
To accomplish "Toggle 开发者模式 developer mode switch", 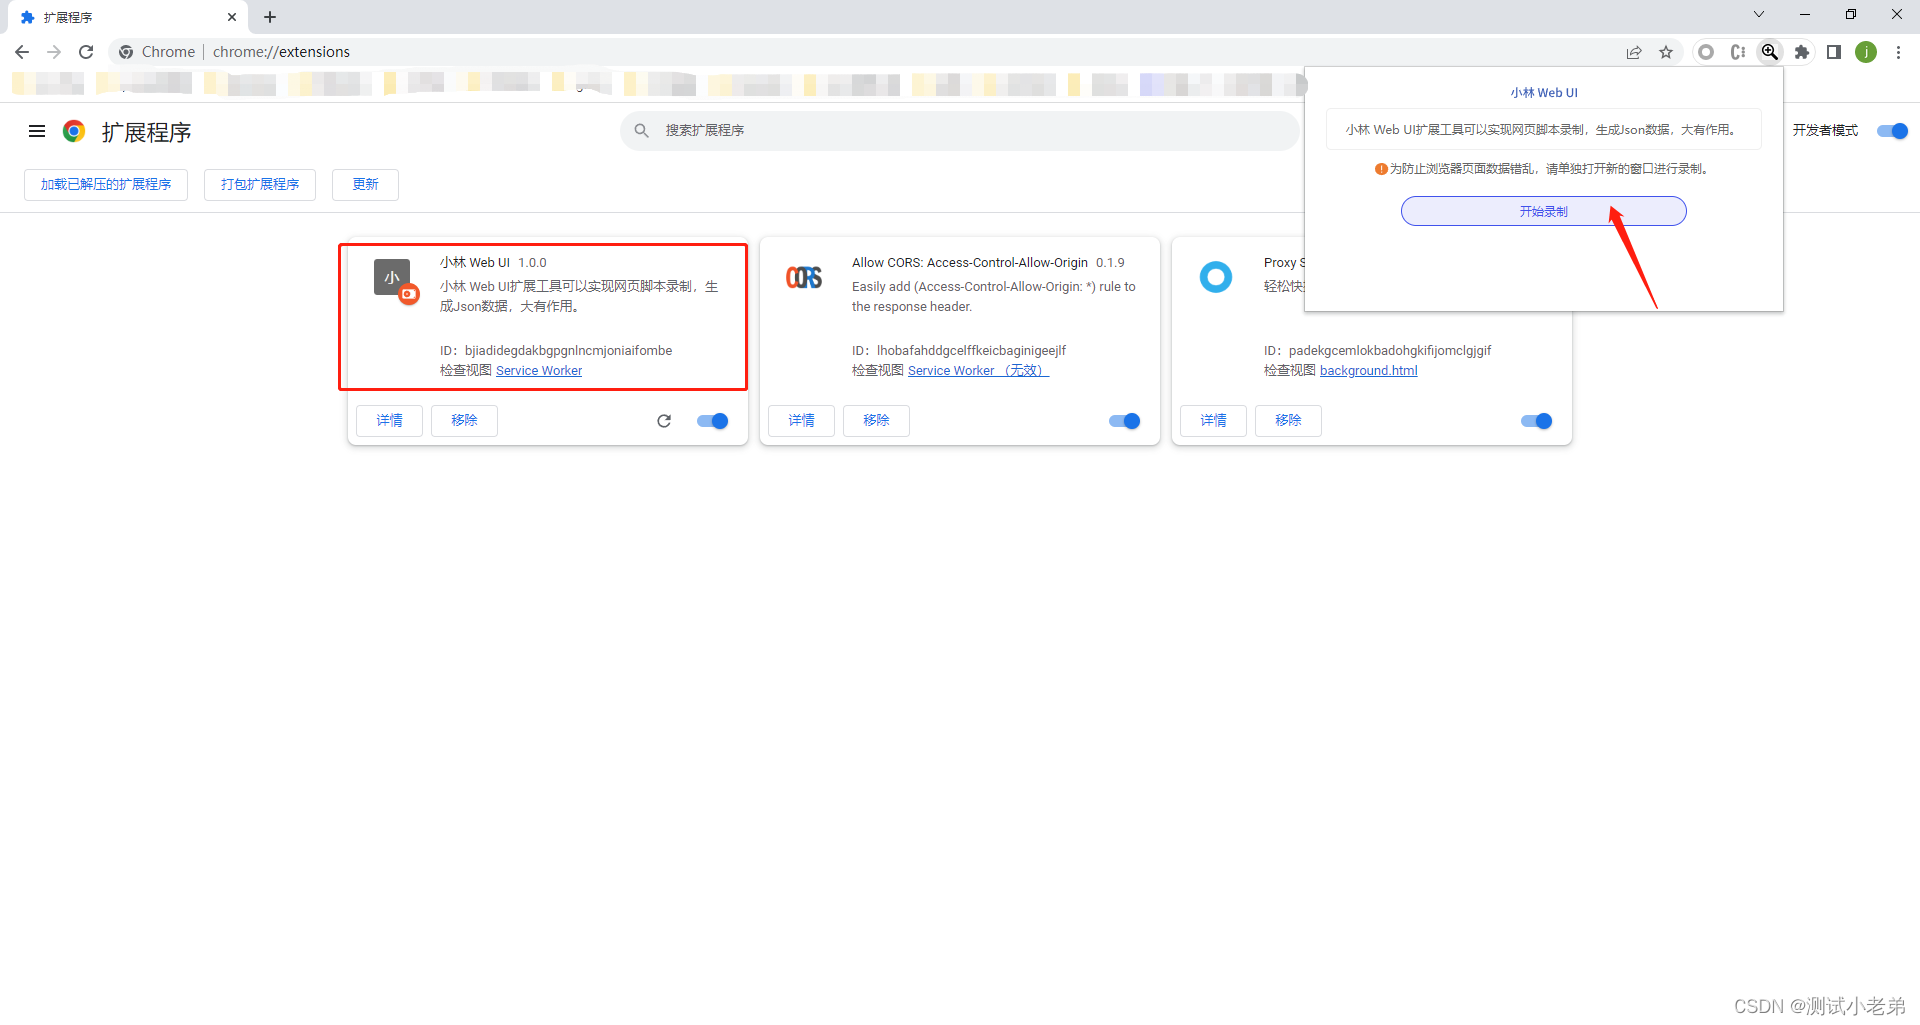I will 1892,131.
